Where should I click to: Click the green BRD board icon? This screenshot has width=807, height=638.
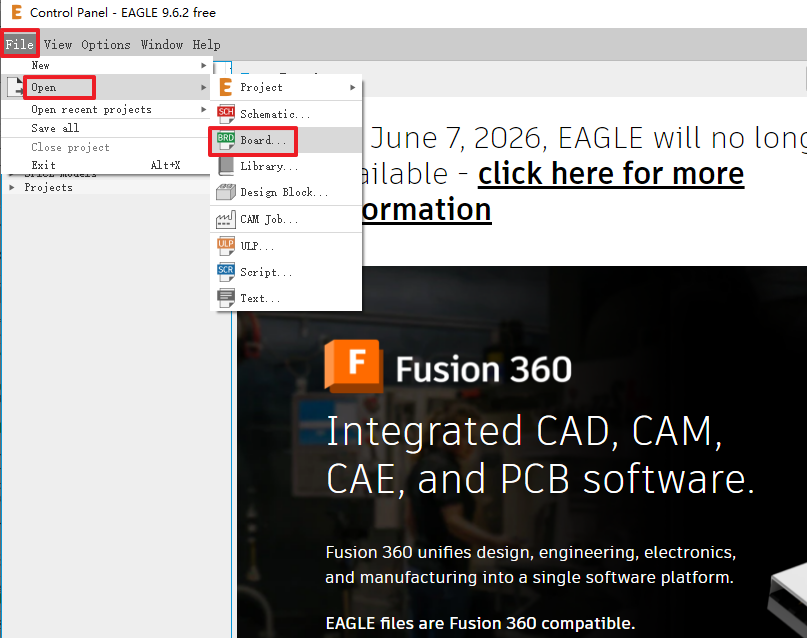pyautogui.click(x=225, y=140)
